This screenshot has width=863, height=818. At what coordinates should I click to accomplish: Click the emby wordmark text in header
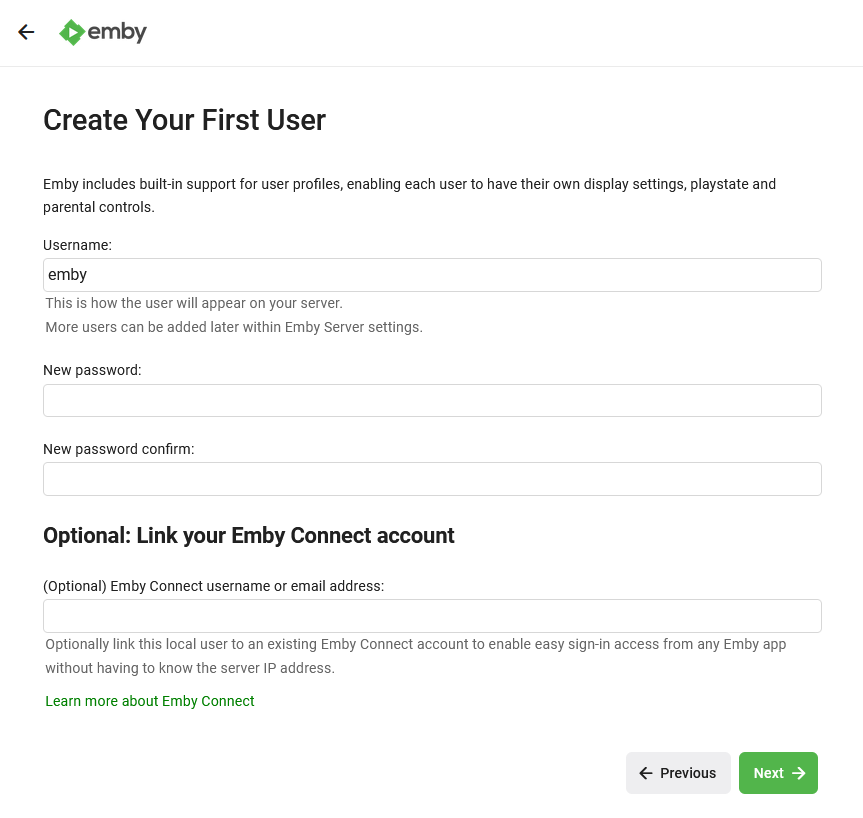click(x=117, y=32)
